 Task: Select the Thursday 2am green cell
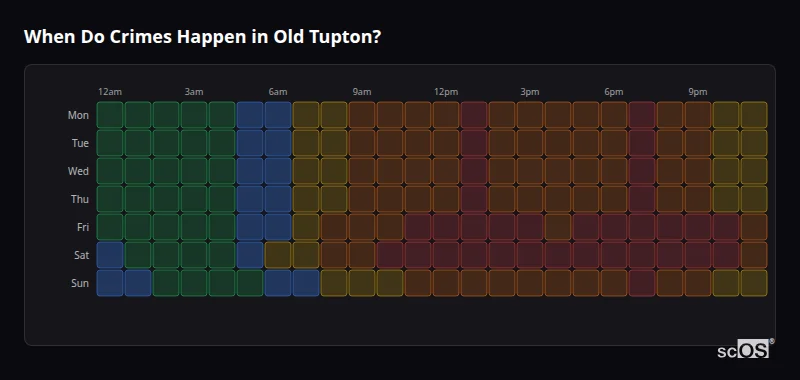click(x=166, y=199)
